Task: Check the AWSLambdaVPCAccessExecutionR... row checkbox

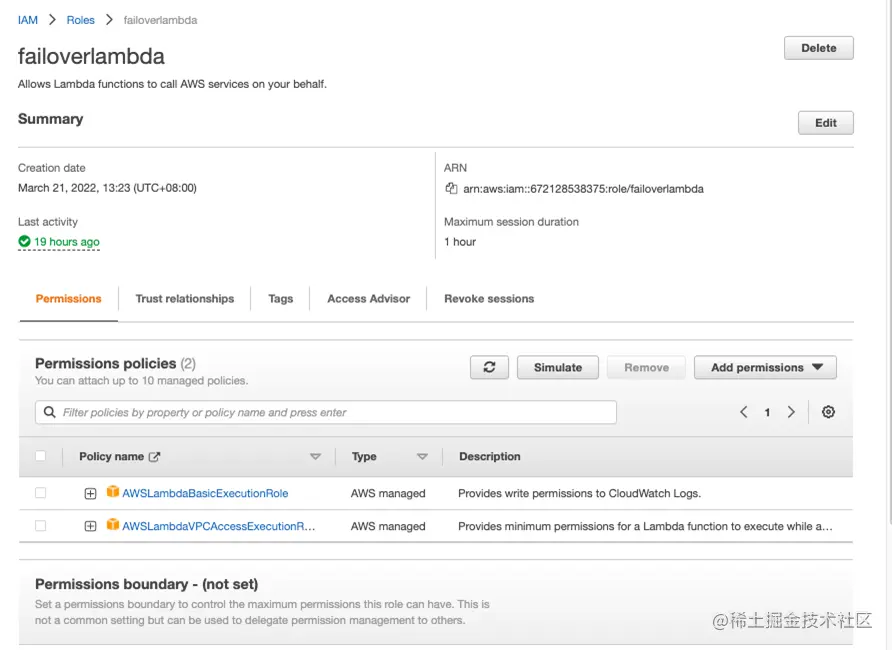Action: [40, 525]
